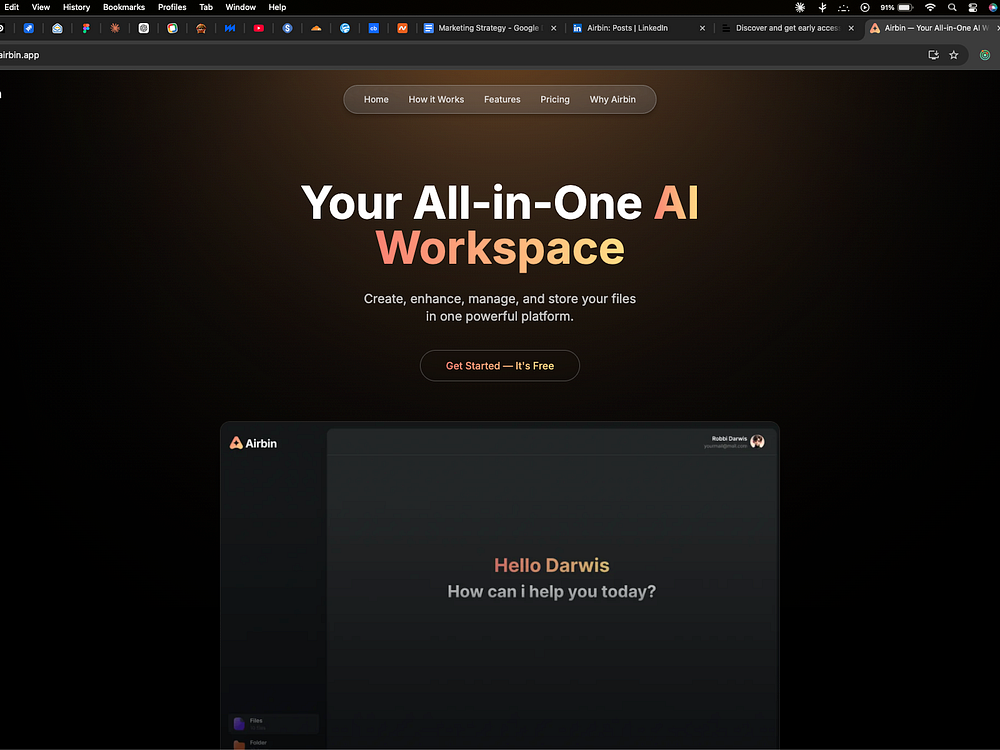Click the Robbi Darwis name in preview
The image size is (1000, 750).
(729, 439)
